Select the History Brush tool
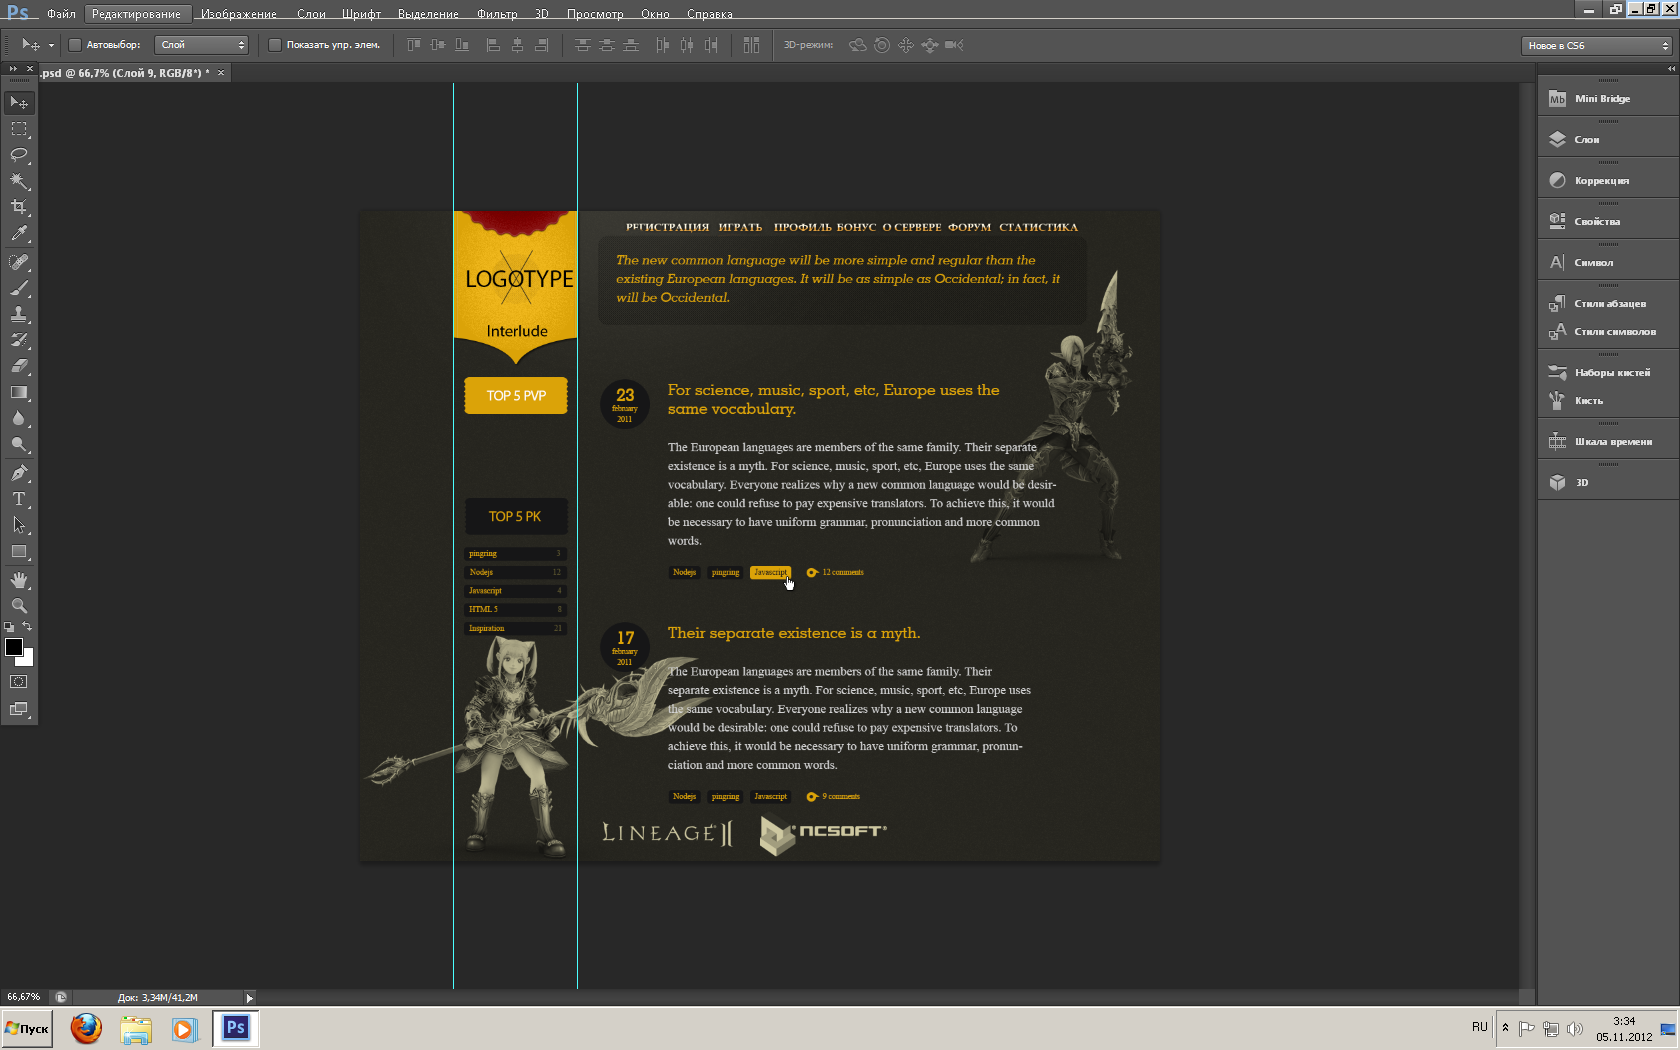The width and height of the screenshot is (1680, 1050). pos(19,340)
